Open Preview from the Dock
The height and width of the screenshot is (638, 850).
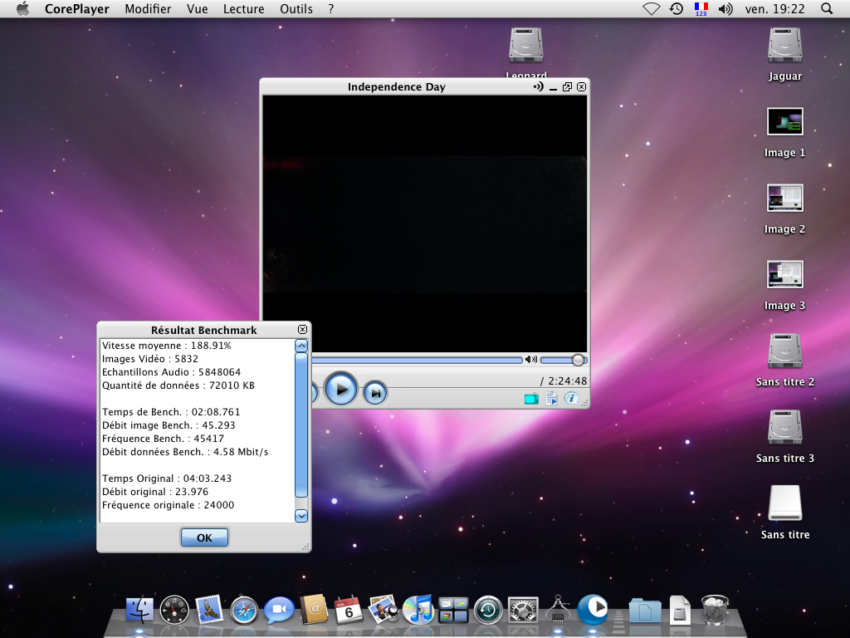(x=383, y=610)
